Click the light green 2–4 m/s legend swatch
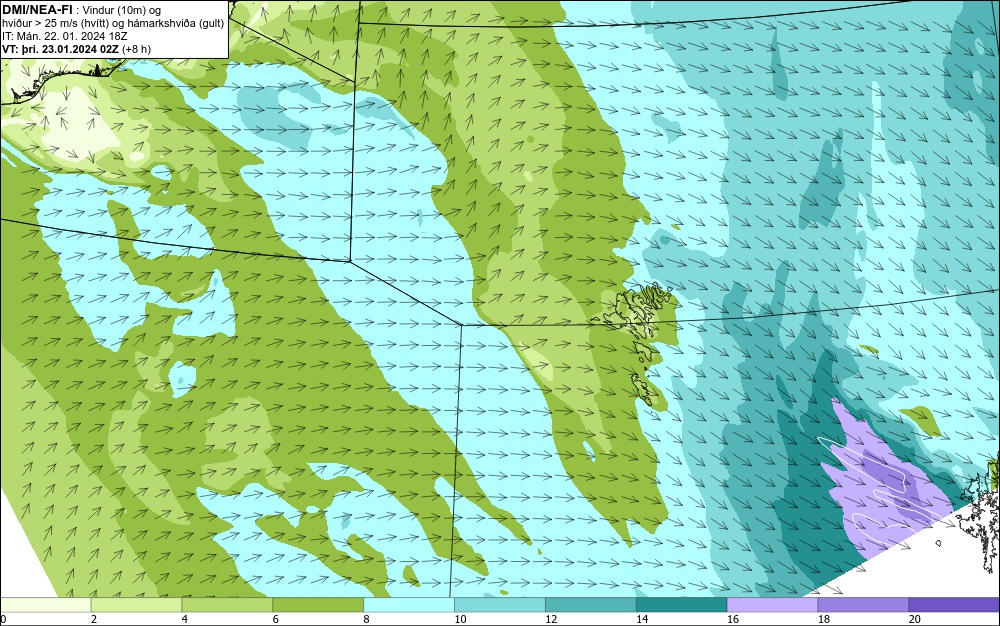This screenshot has height=626, width=1000. (x=136, y=604)
